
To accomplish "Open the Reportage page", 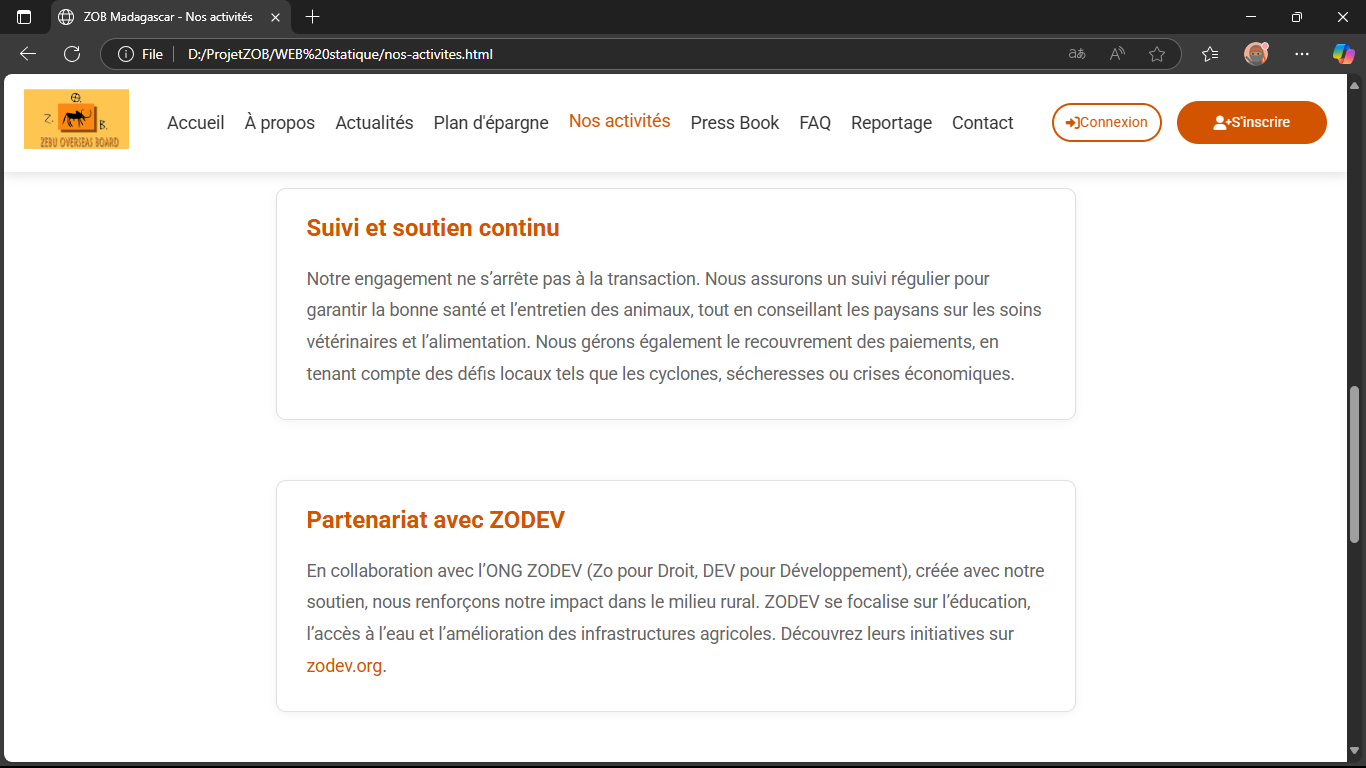I will tap(891, 123).
